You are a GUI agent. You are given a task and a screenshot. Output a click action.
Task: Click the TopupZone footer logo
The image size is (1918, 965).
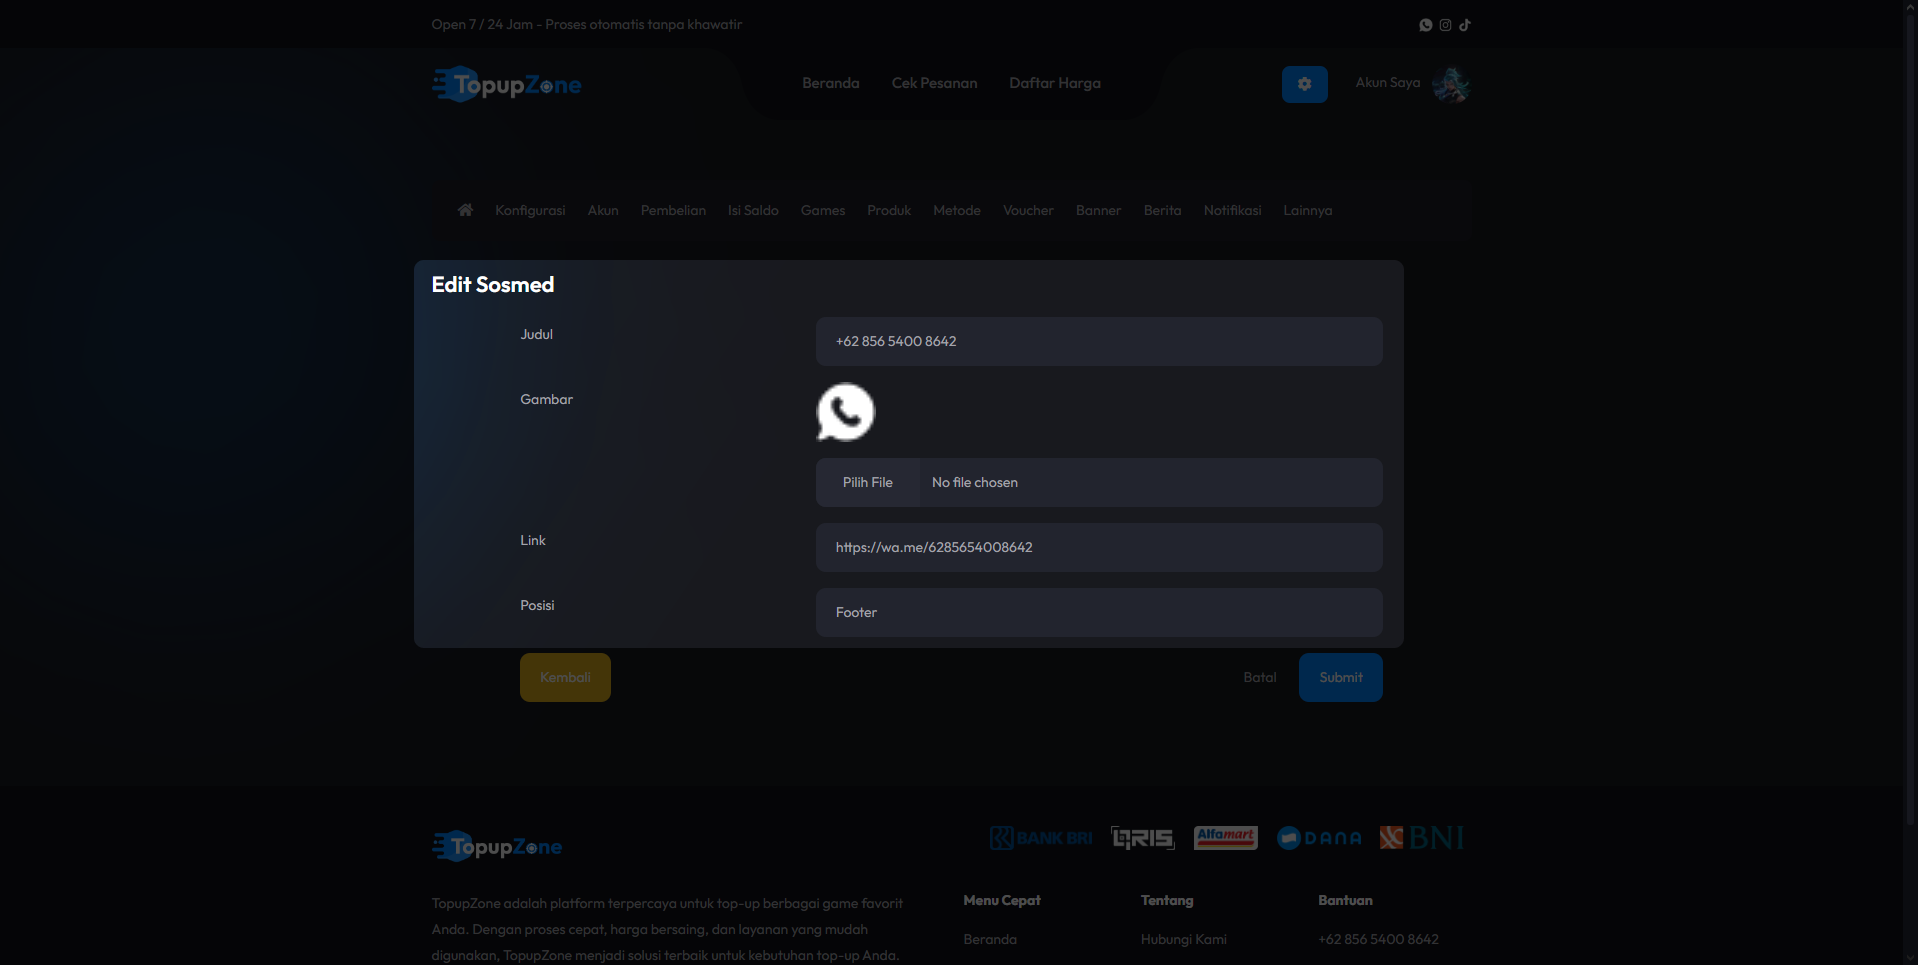click(497, 847)
